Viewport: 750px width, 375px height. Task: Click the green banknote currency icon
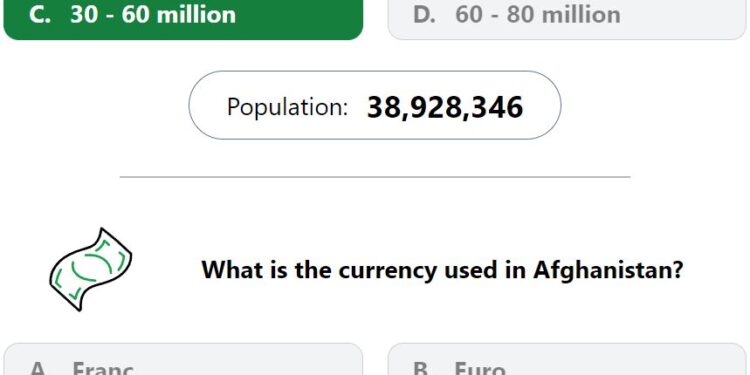click(90, 269)
